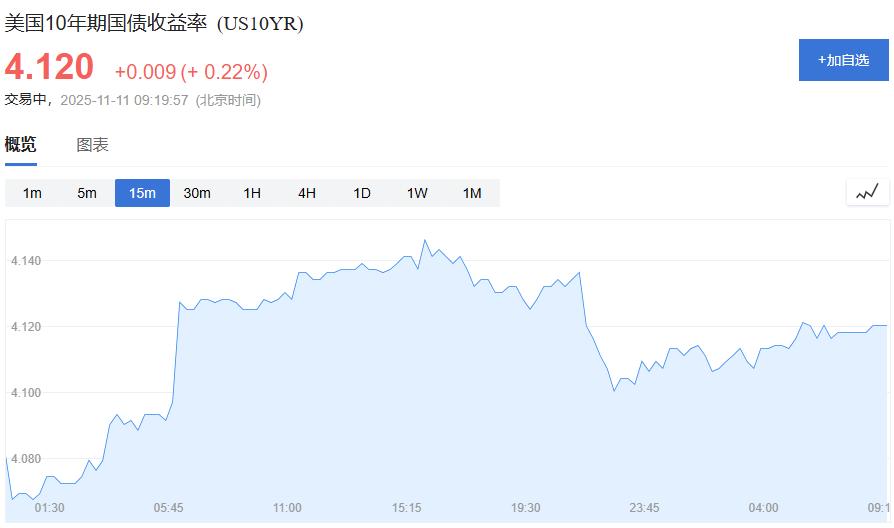Add US10YR to watchlist with +加自选

point(843,60)
